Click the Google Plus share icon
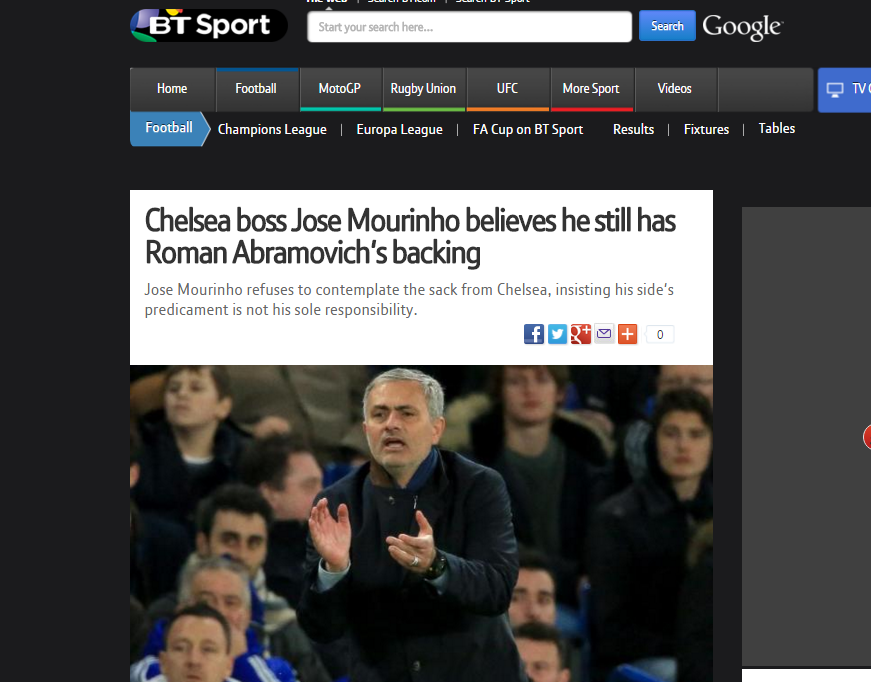 [x=580, y=334]
